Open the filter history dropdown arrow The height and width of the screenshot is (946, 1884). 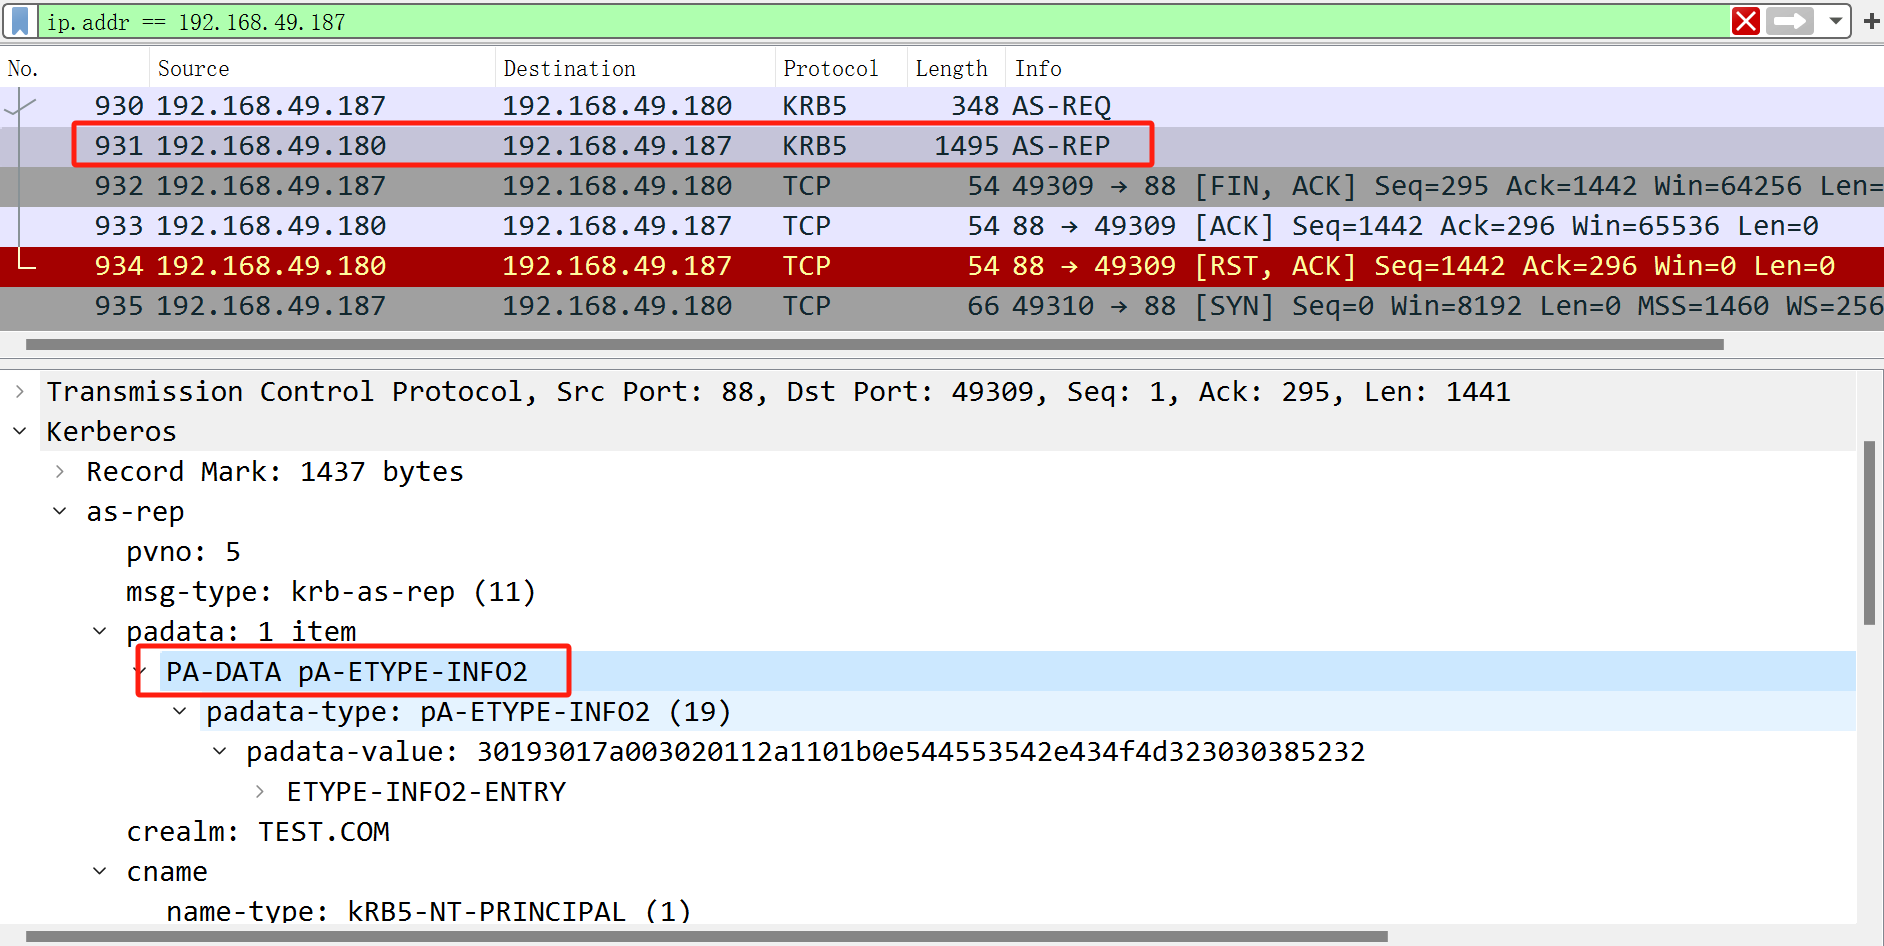pyautogui.click(x=1835, y=21)
